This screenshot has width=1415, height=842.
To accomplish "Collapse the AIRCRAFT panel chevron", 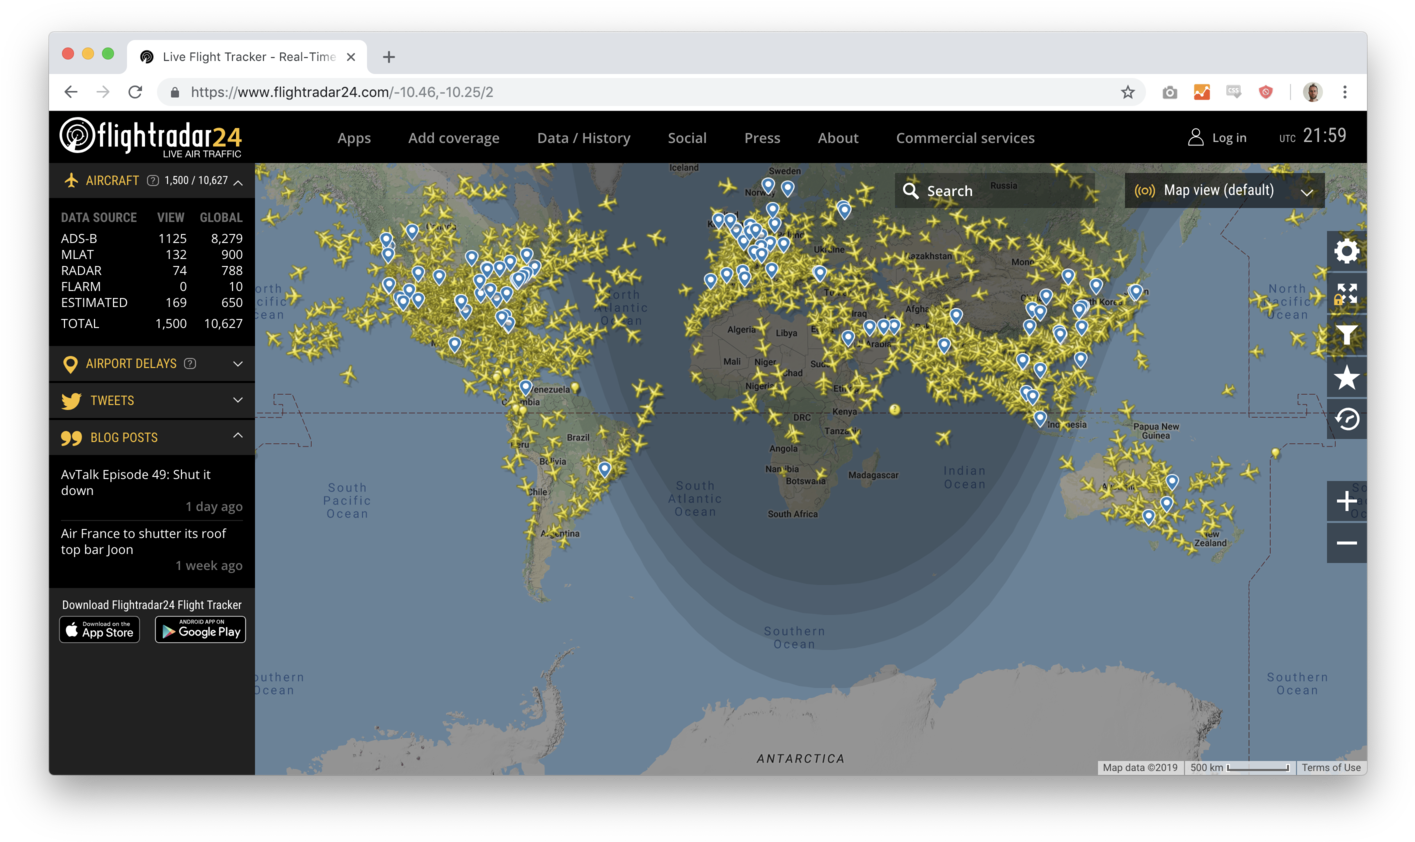I will coord(238,182).
